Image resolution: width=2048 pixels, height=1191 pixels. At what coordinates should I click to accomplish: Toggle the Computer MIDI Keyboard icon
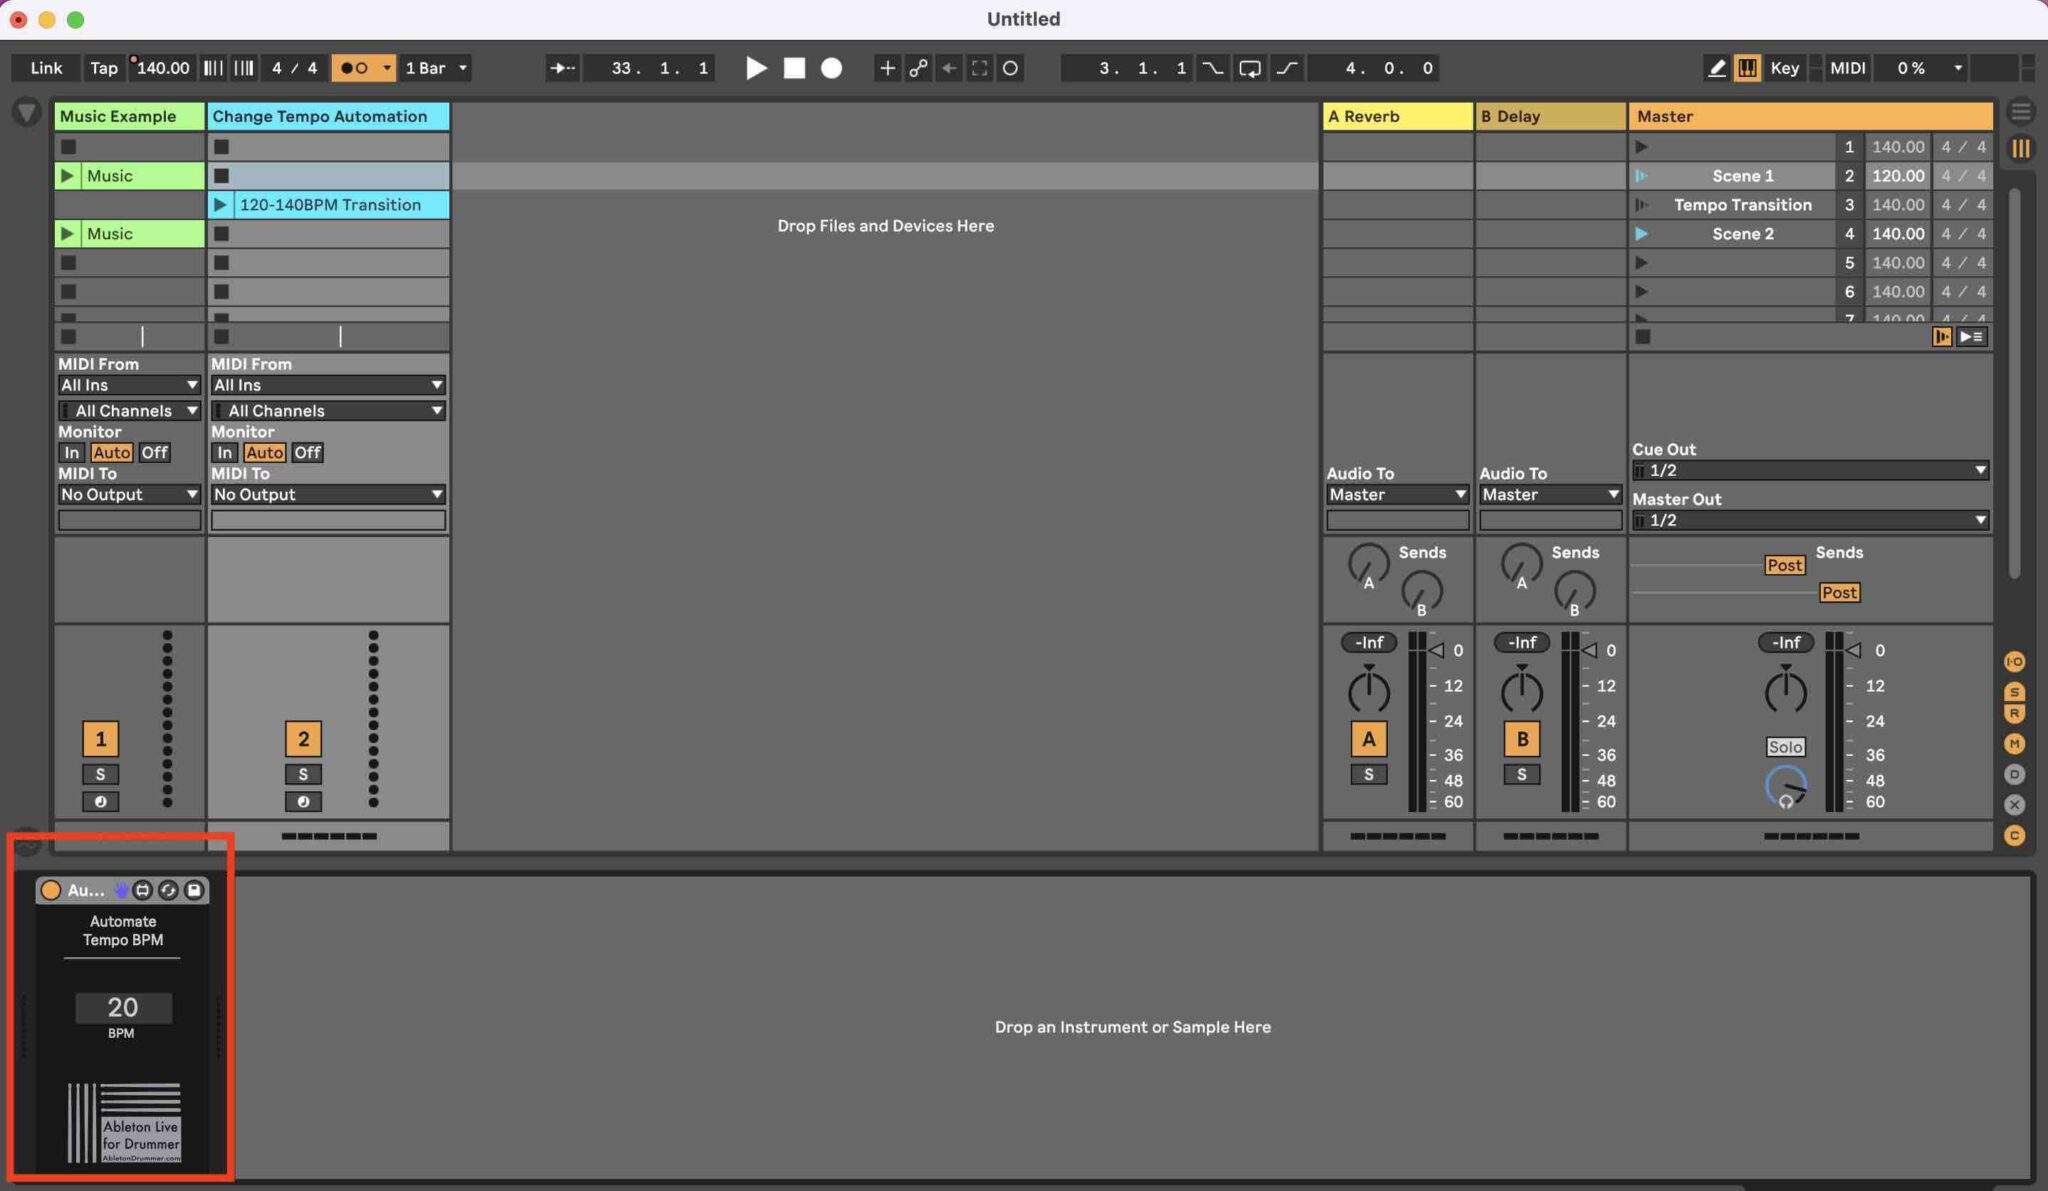coord(1747,68)
